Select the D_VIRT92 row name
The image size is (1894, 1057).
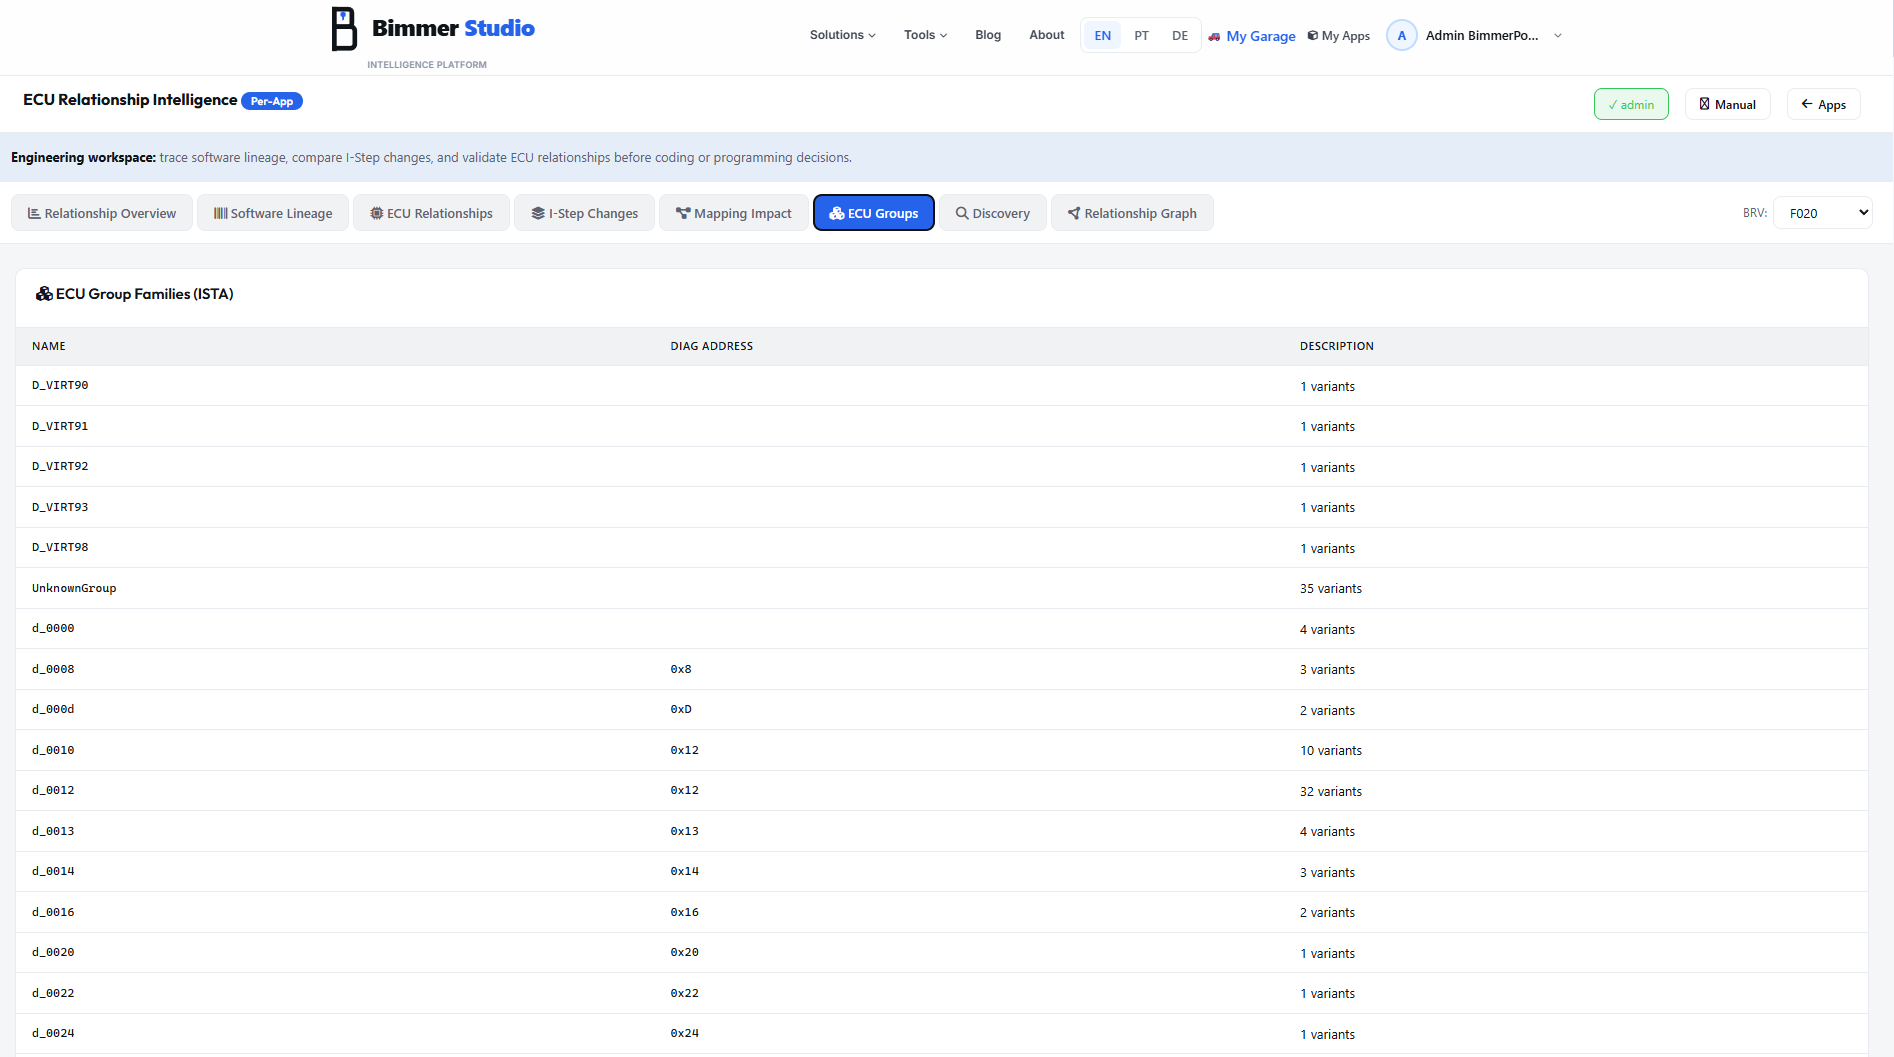[60, 466]
